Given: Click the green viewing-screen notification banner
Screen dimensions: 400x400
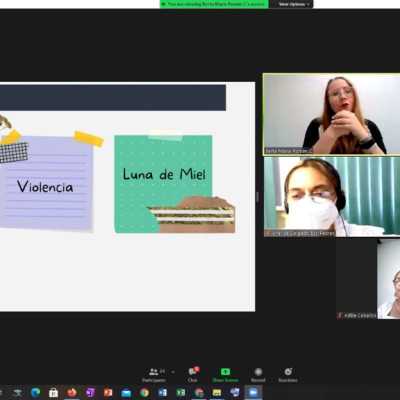Looking at the screenshot, I should click(x=214, y=4).
